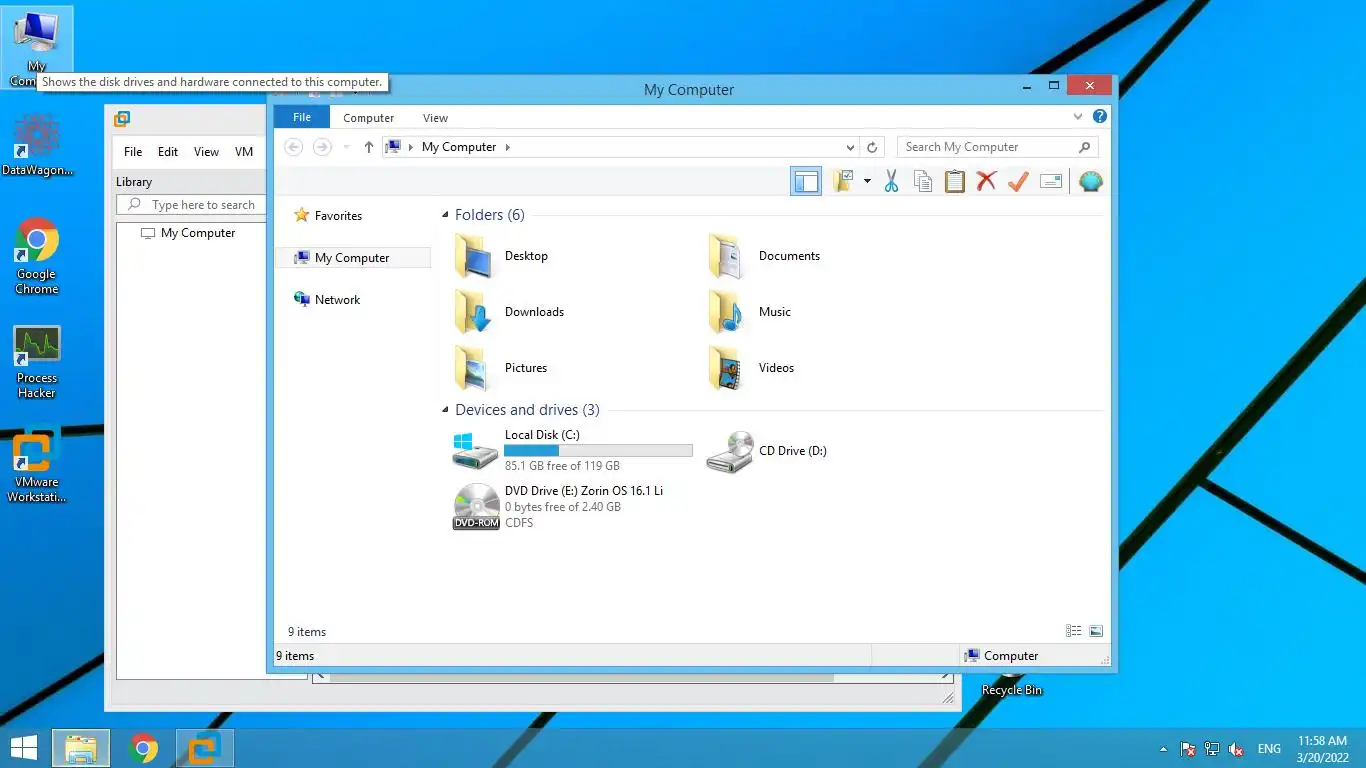
Task: Open File menu in VMware window
Action: pyautogui.click(x=133, y=152)
